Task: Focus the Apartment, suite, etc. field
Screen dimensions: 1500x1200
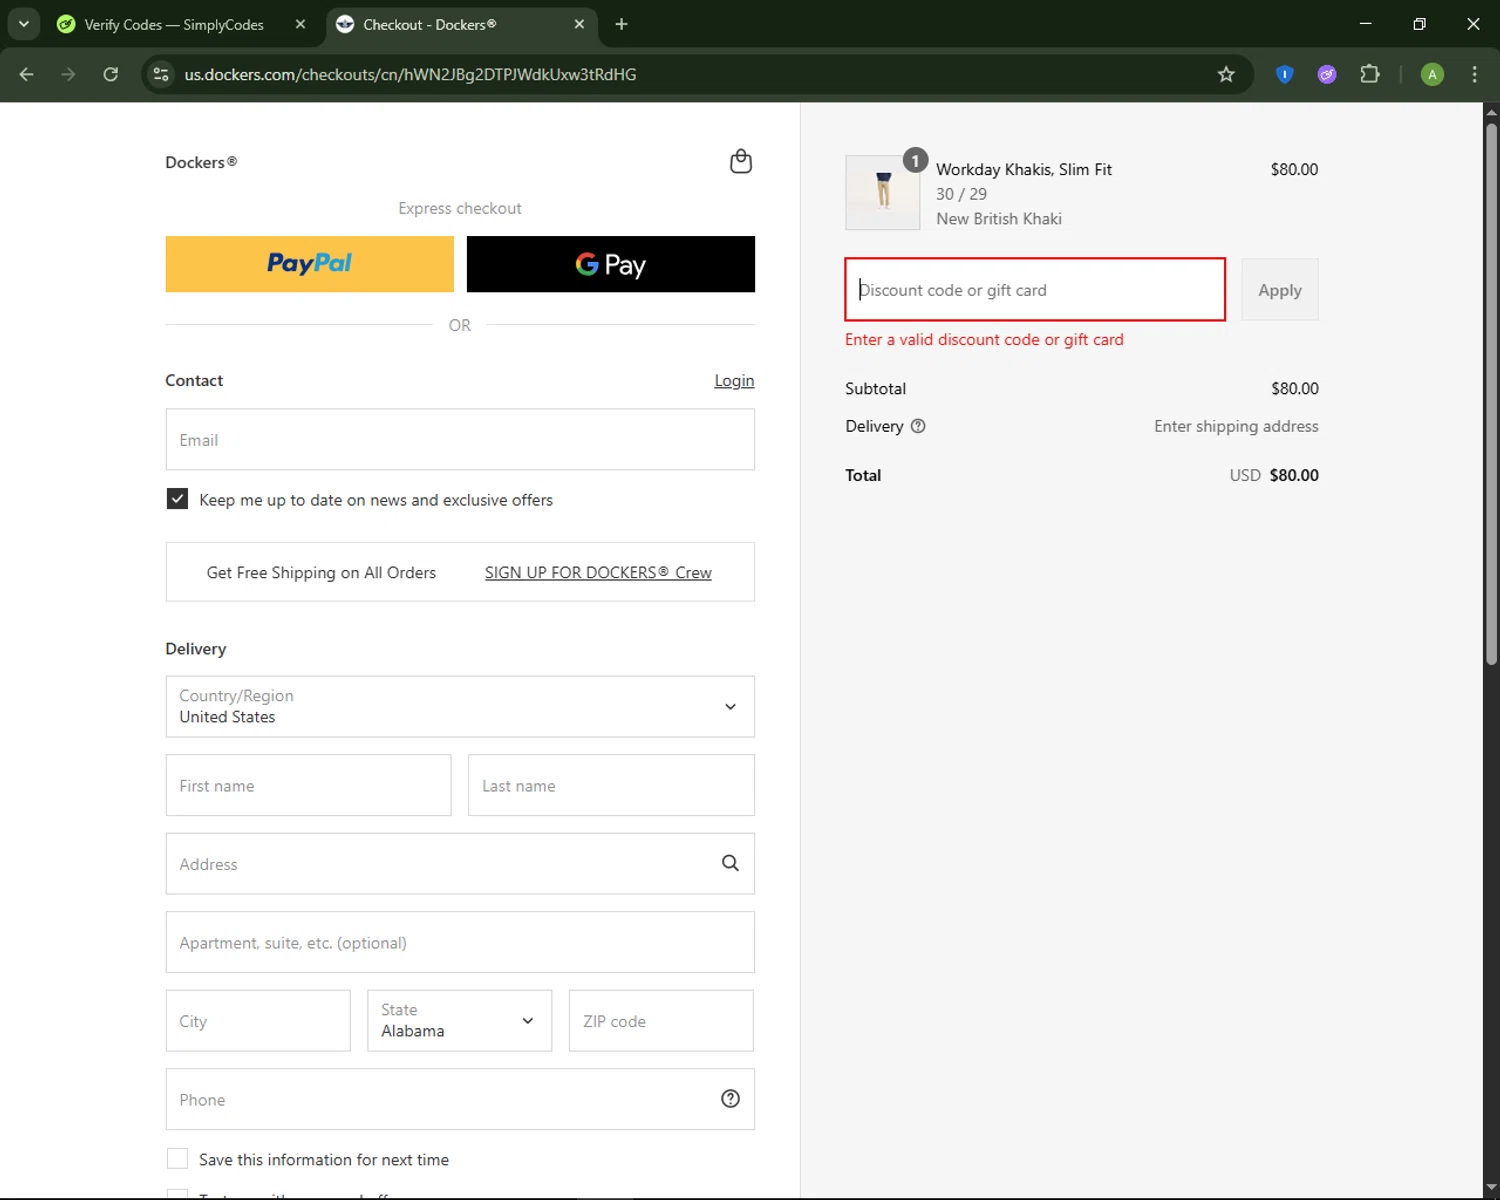Action: tap(460, 942)
